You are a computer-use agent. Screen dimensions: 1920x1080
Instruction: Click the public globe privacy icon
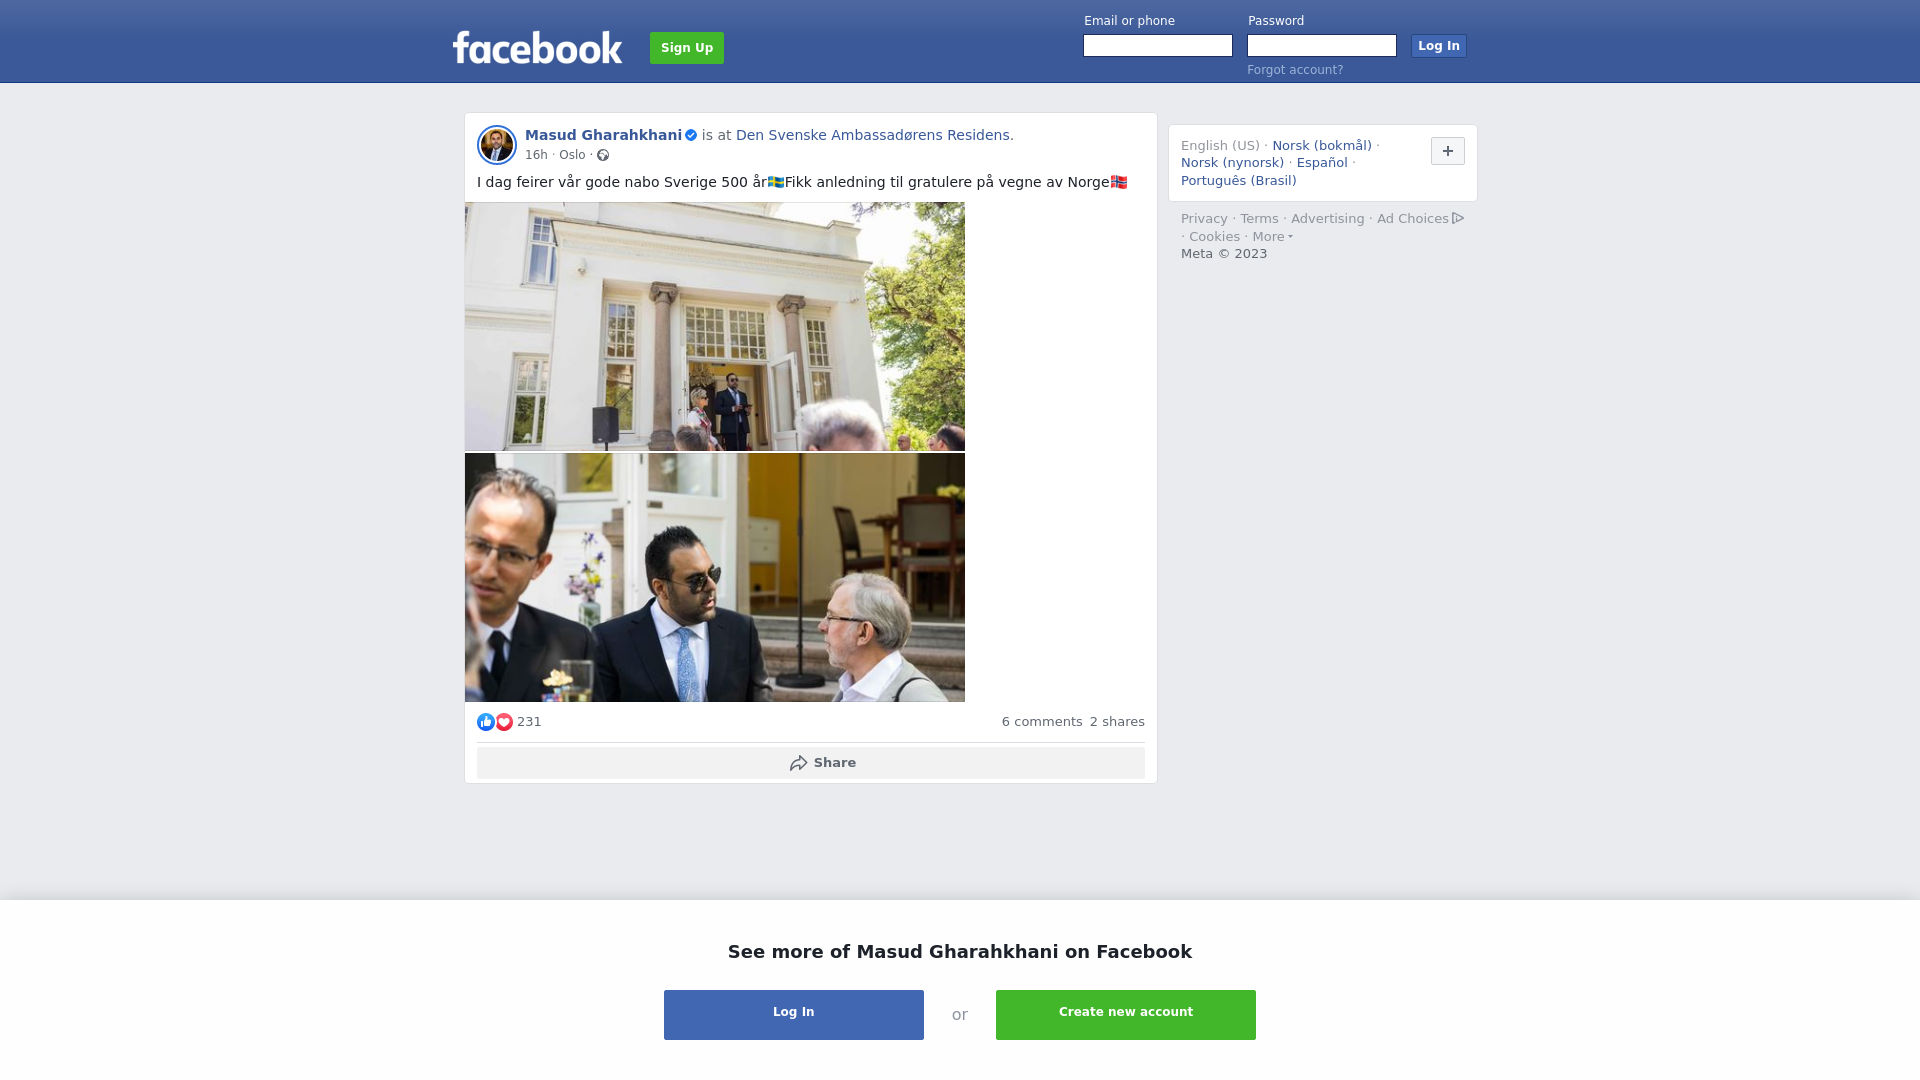603,155
